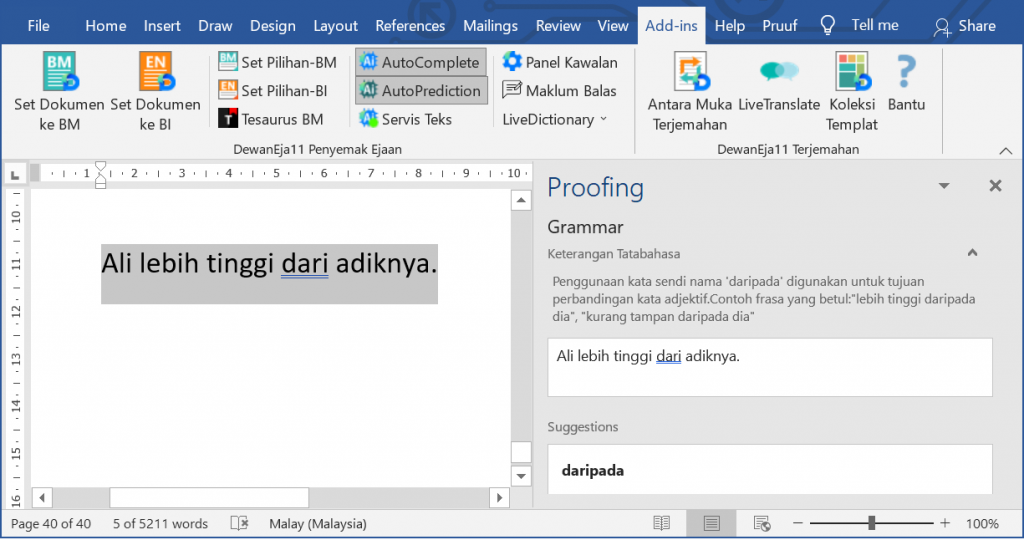The height and width of the screenshot is (540, 1024).
Task: Click Malay (Malaysia) language in status bar
Action: 317,523
